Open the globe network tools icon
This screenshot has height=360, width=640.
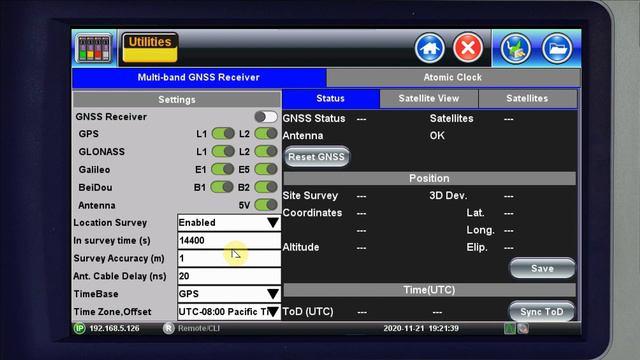516,48
